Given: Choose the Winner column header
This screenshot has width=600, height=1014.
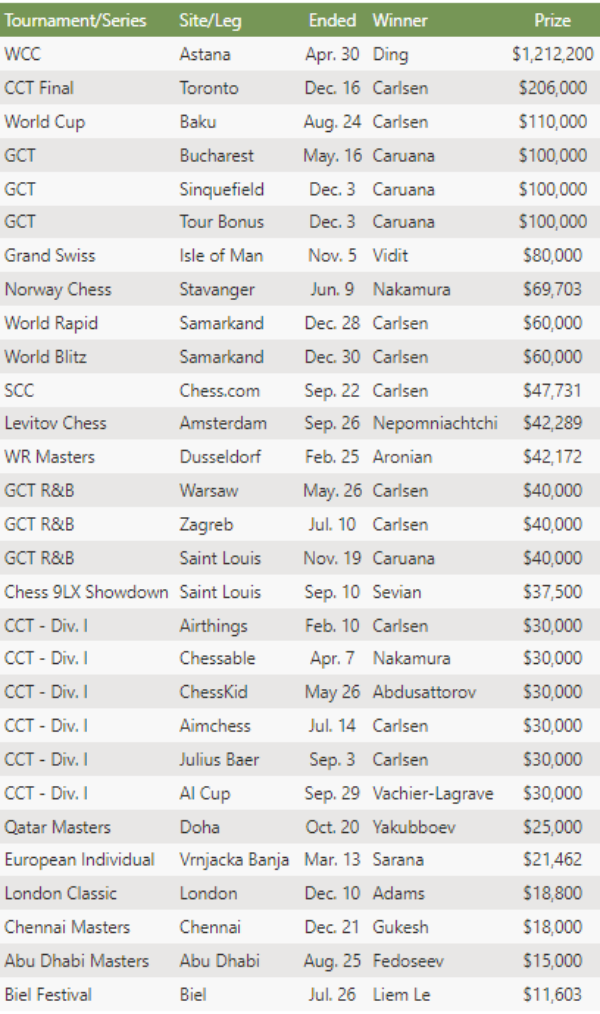Looking at the screenshot, I should tap(400, 21).
